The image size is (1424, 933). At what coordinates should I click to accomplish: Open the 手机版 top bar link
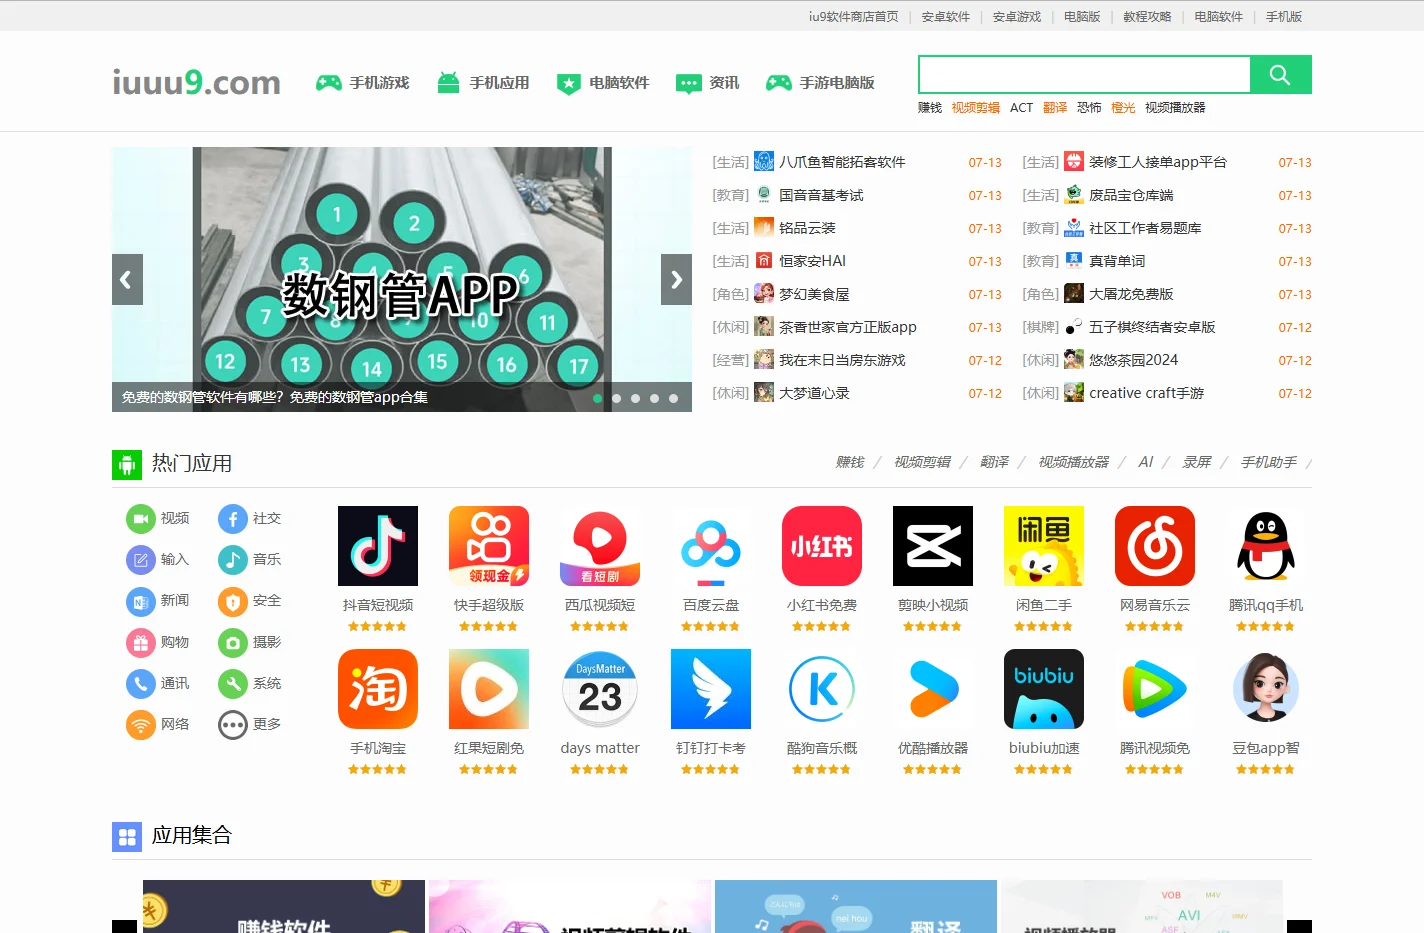click(1284, 17)
